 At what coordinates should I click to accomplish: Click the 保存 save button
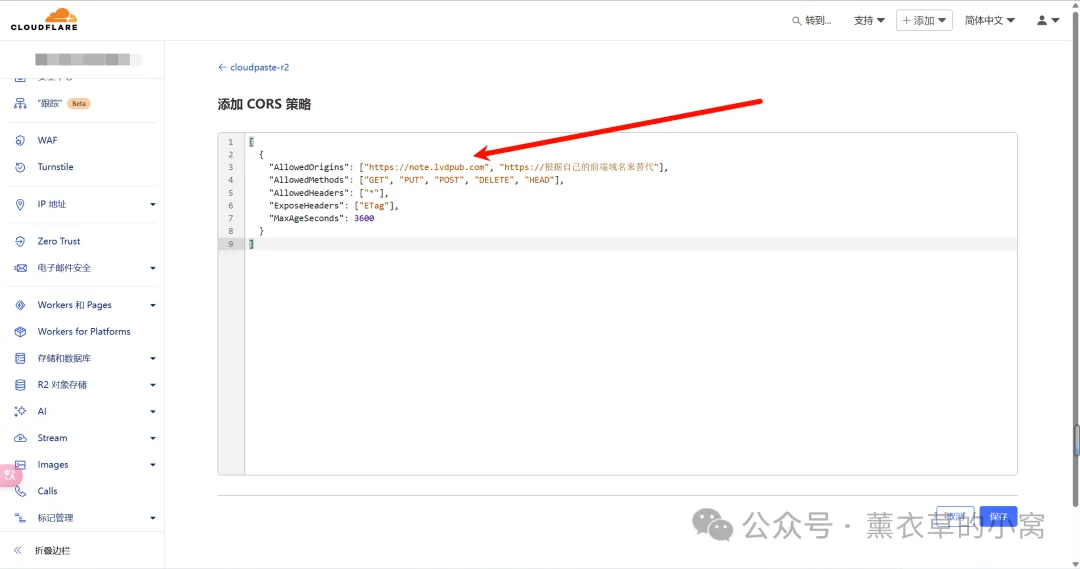998,516
